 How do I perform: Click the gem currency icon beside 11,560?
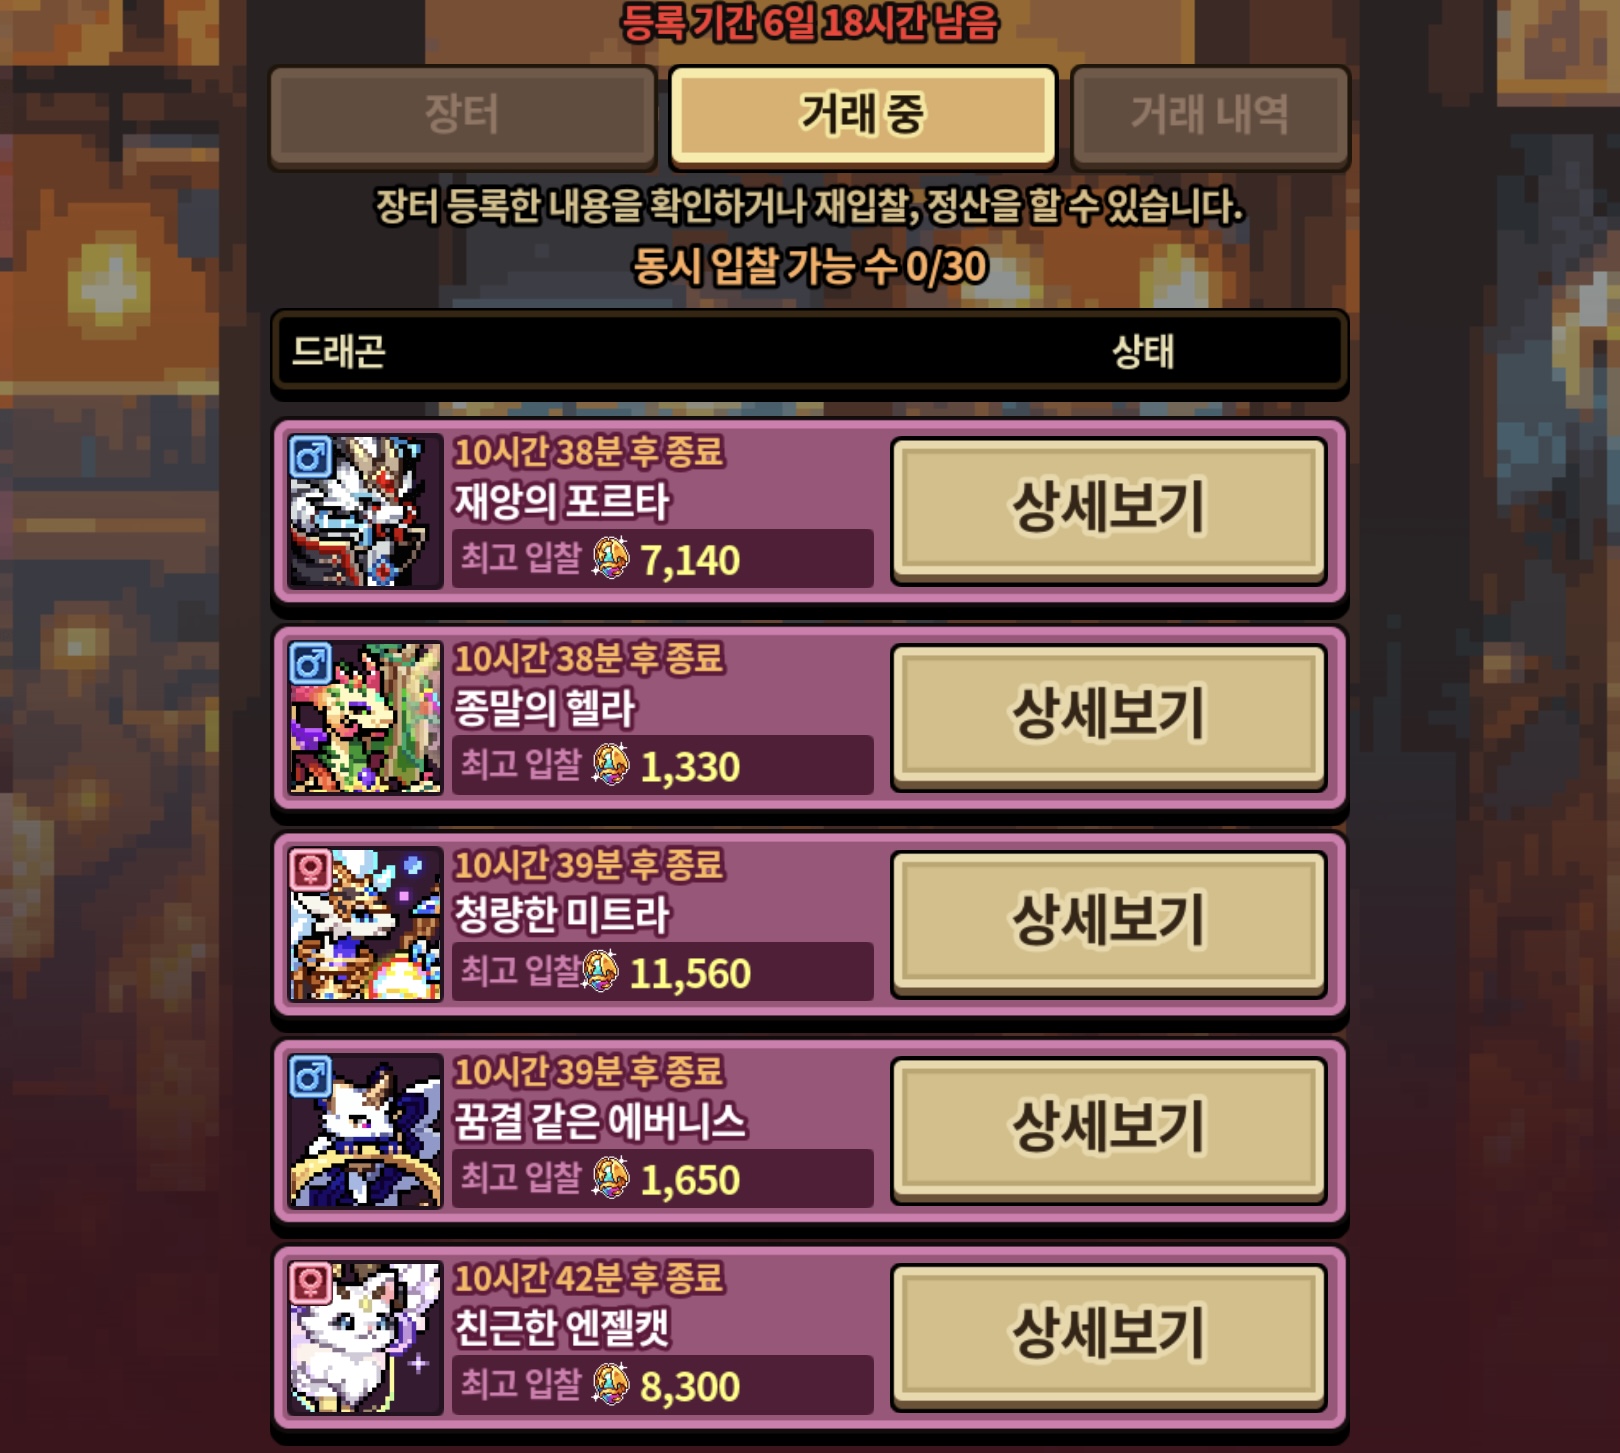click(600, 971)
